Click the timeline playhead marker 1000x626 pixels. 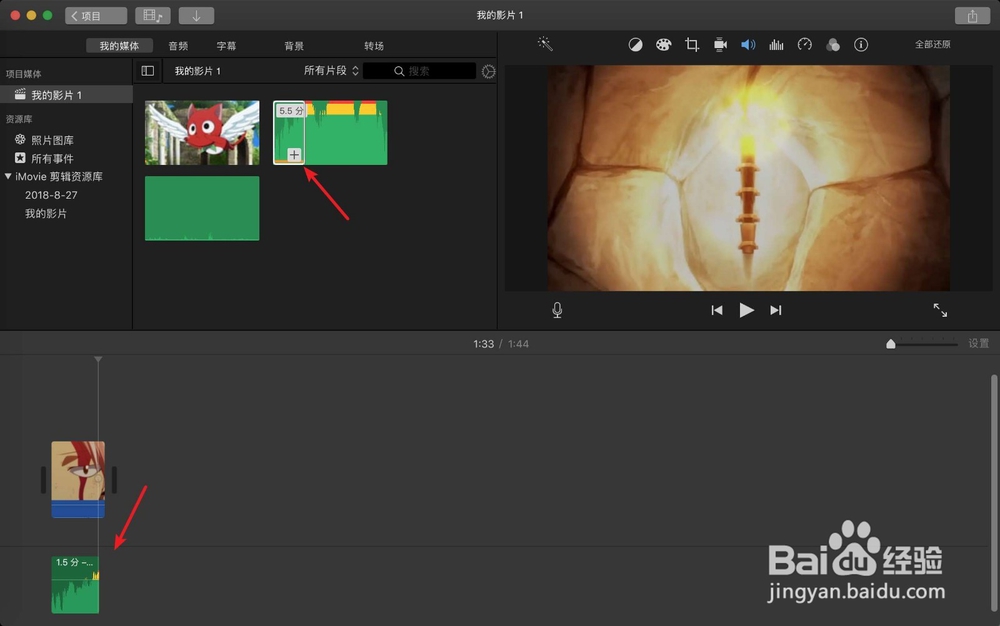pyautogui.click(x=98, y=360)
